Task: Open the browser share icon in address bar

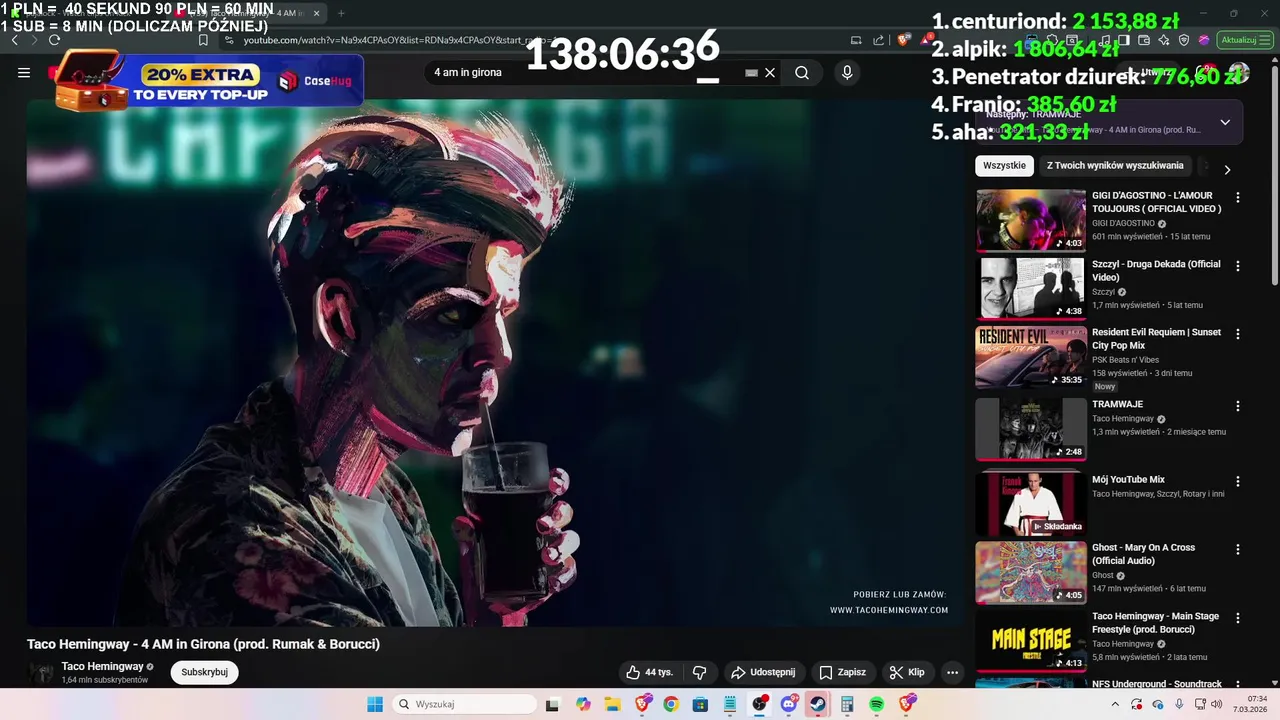Action: point(879,40)
